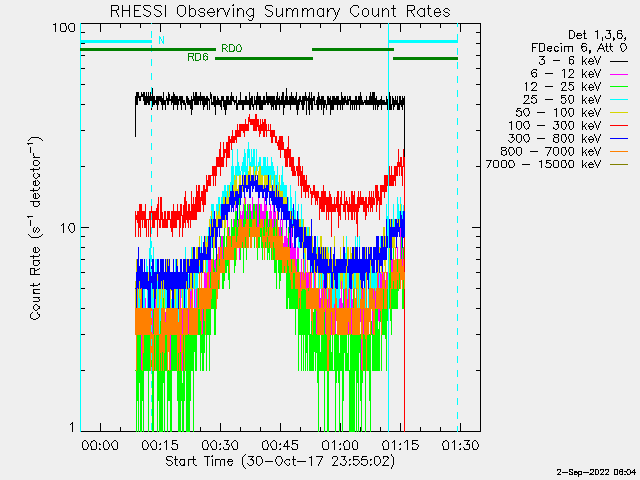Click the red line swatch for 100 - 300 keV
640x480 pixels.
pos(619,127)
